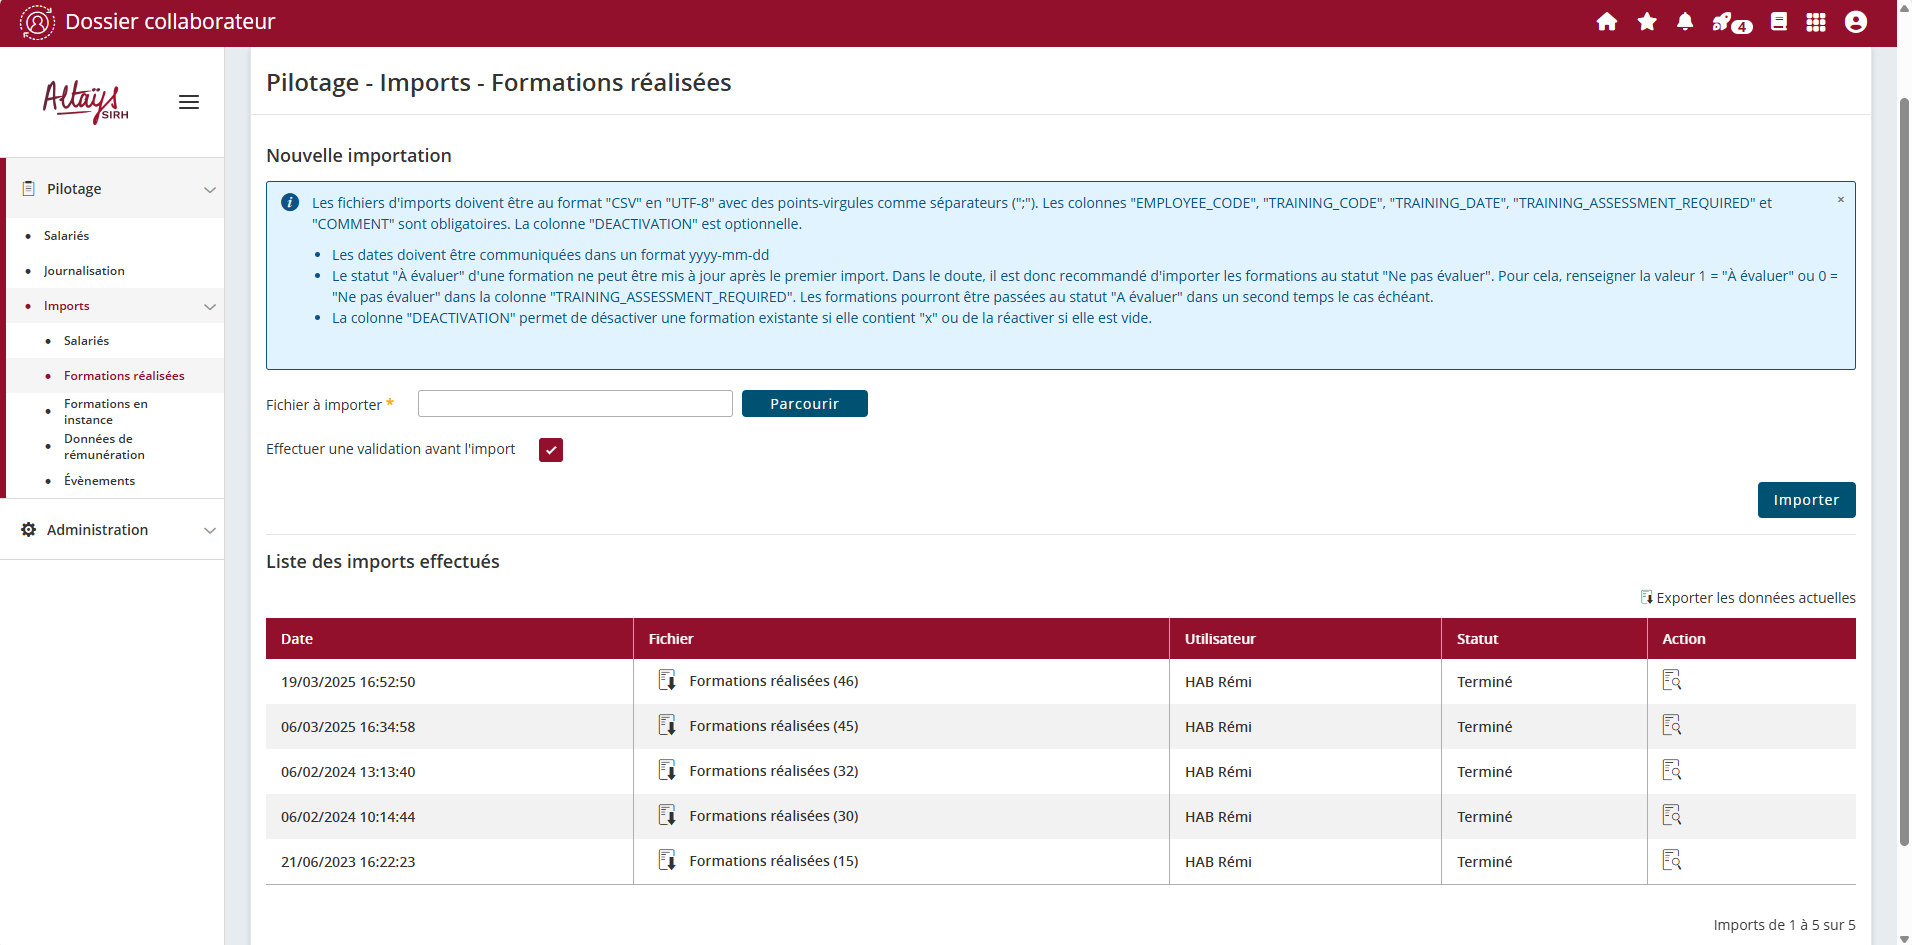1912x945 pixels.
Task: Toggle sidebar with hamburger menu icon
Action: pos(189,102)
